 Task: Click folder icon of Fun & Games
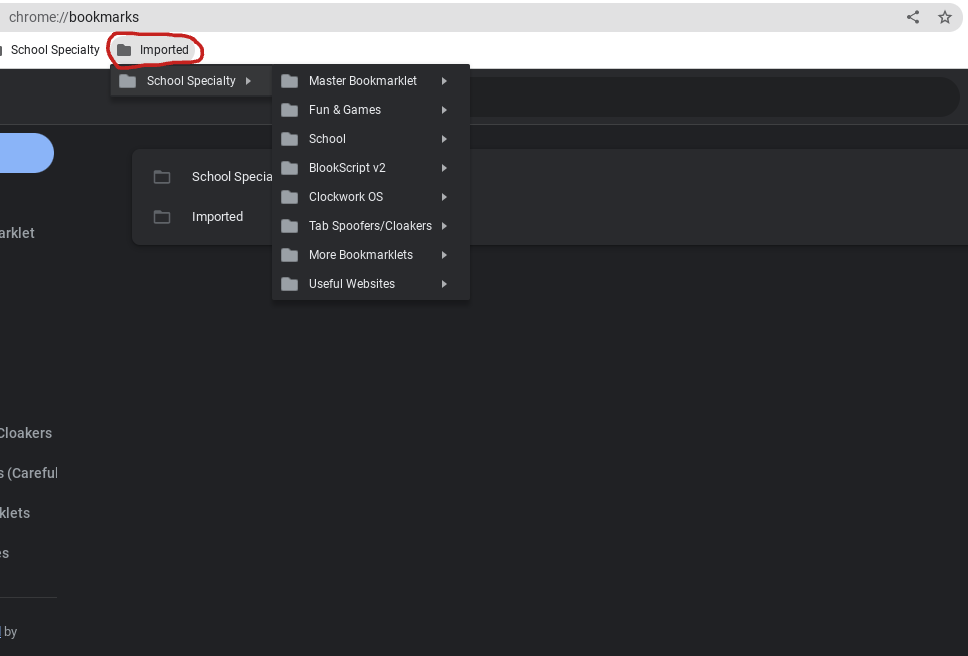(290, 110)
